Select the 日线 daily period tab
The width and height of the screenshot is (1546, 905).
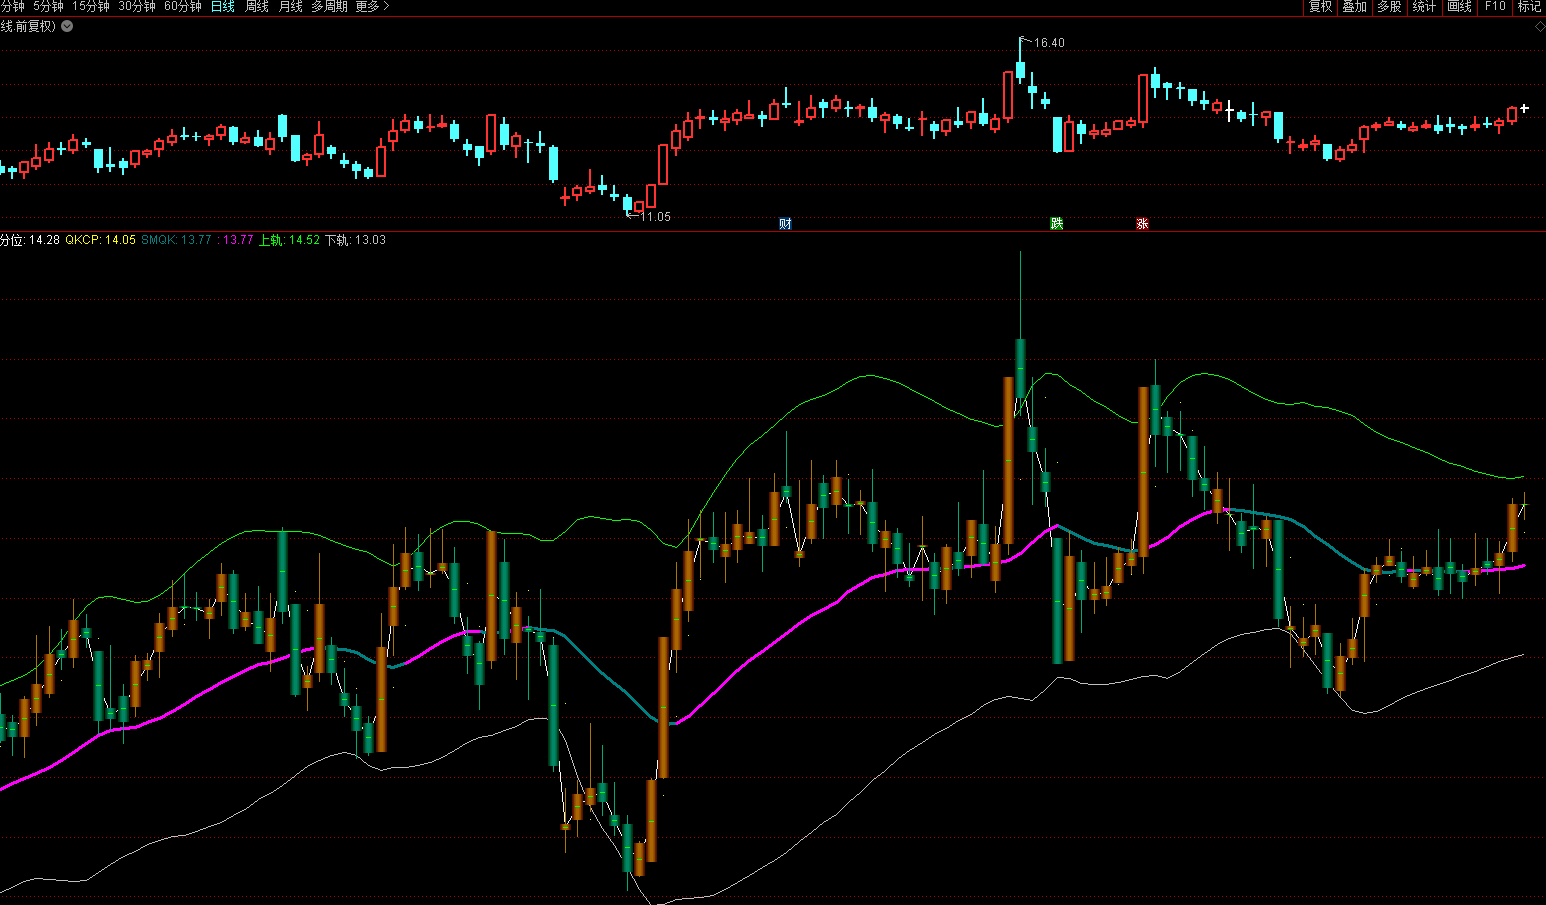(222, 7)
